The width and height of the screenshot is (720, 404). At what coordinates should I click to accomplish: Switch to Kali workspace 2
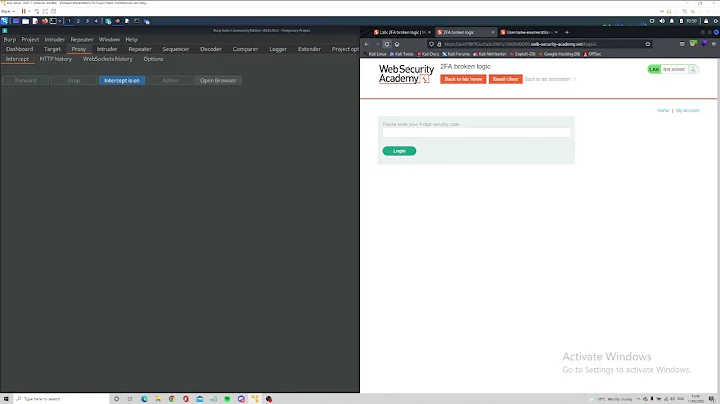(x=78, y=21)
